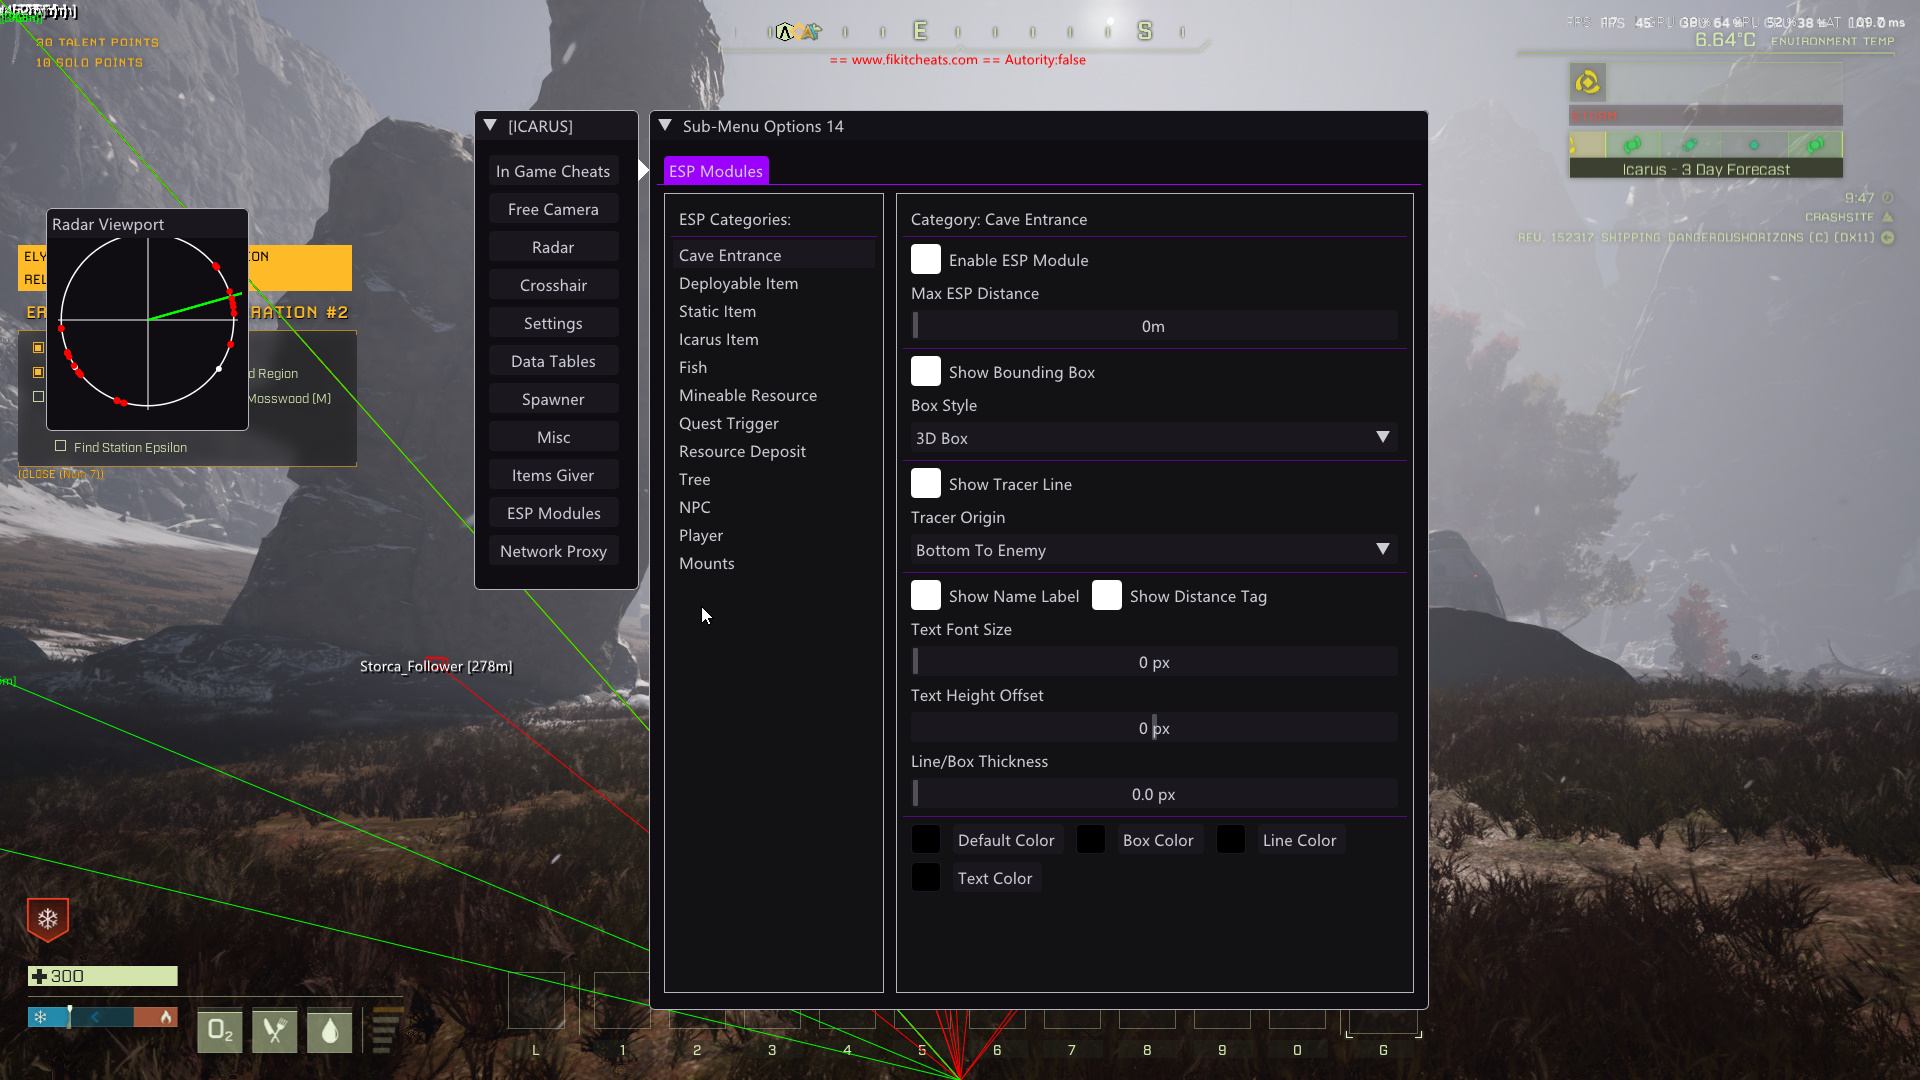Open the Crosshair menu
The height and width of the screenshot is (1080, 1920).
(x=553, y=285)
